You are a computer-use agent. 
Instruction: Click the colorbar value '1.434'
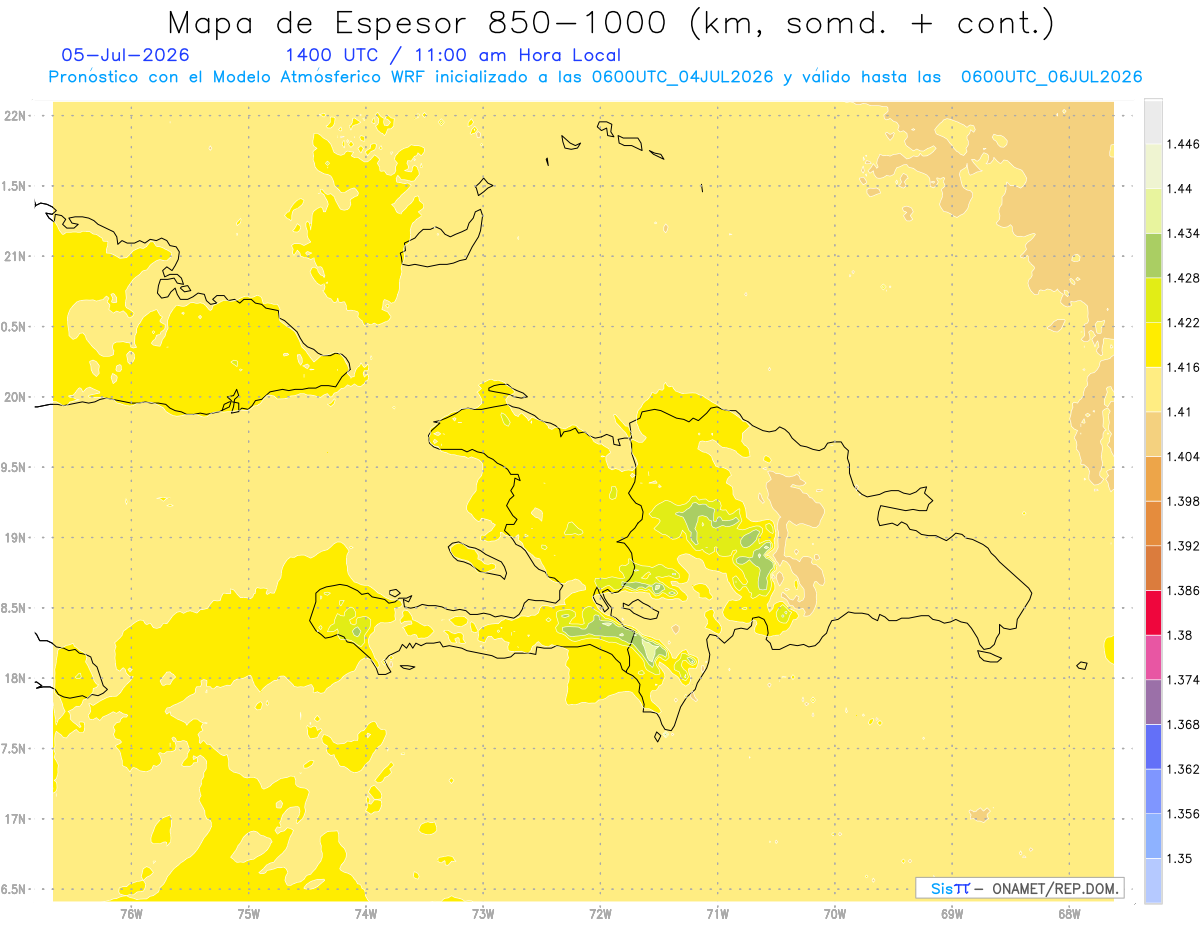tap(1183, 233)
